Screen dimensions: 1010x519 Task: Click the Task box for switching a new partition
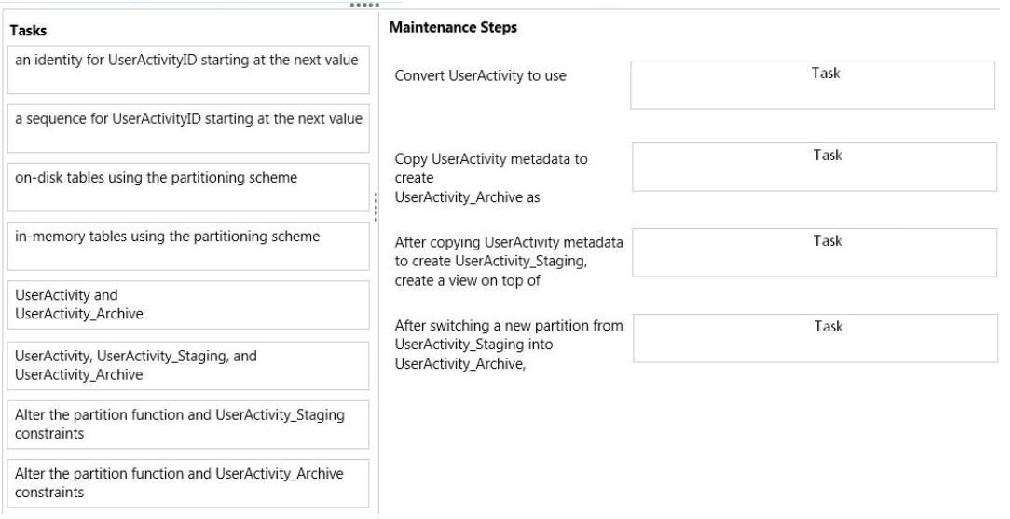pos(815,338)
